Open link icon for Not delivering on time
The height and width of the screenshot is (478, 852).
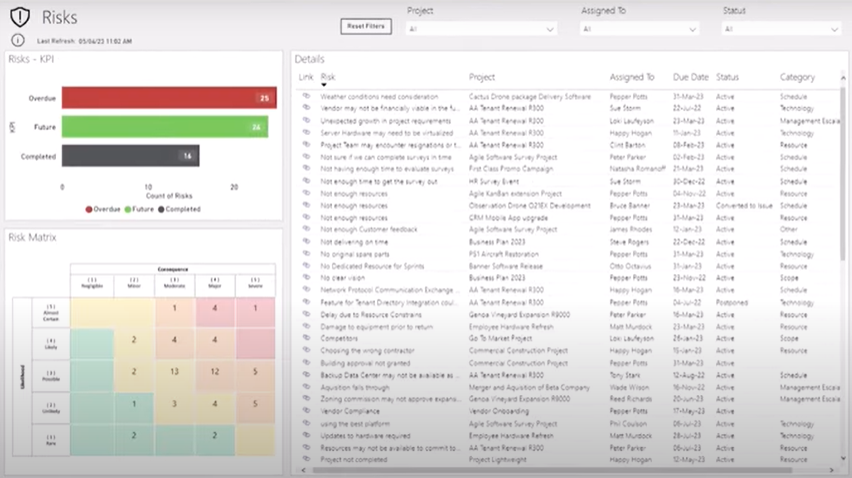tap(307, 242)
